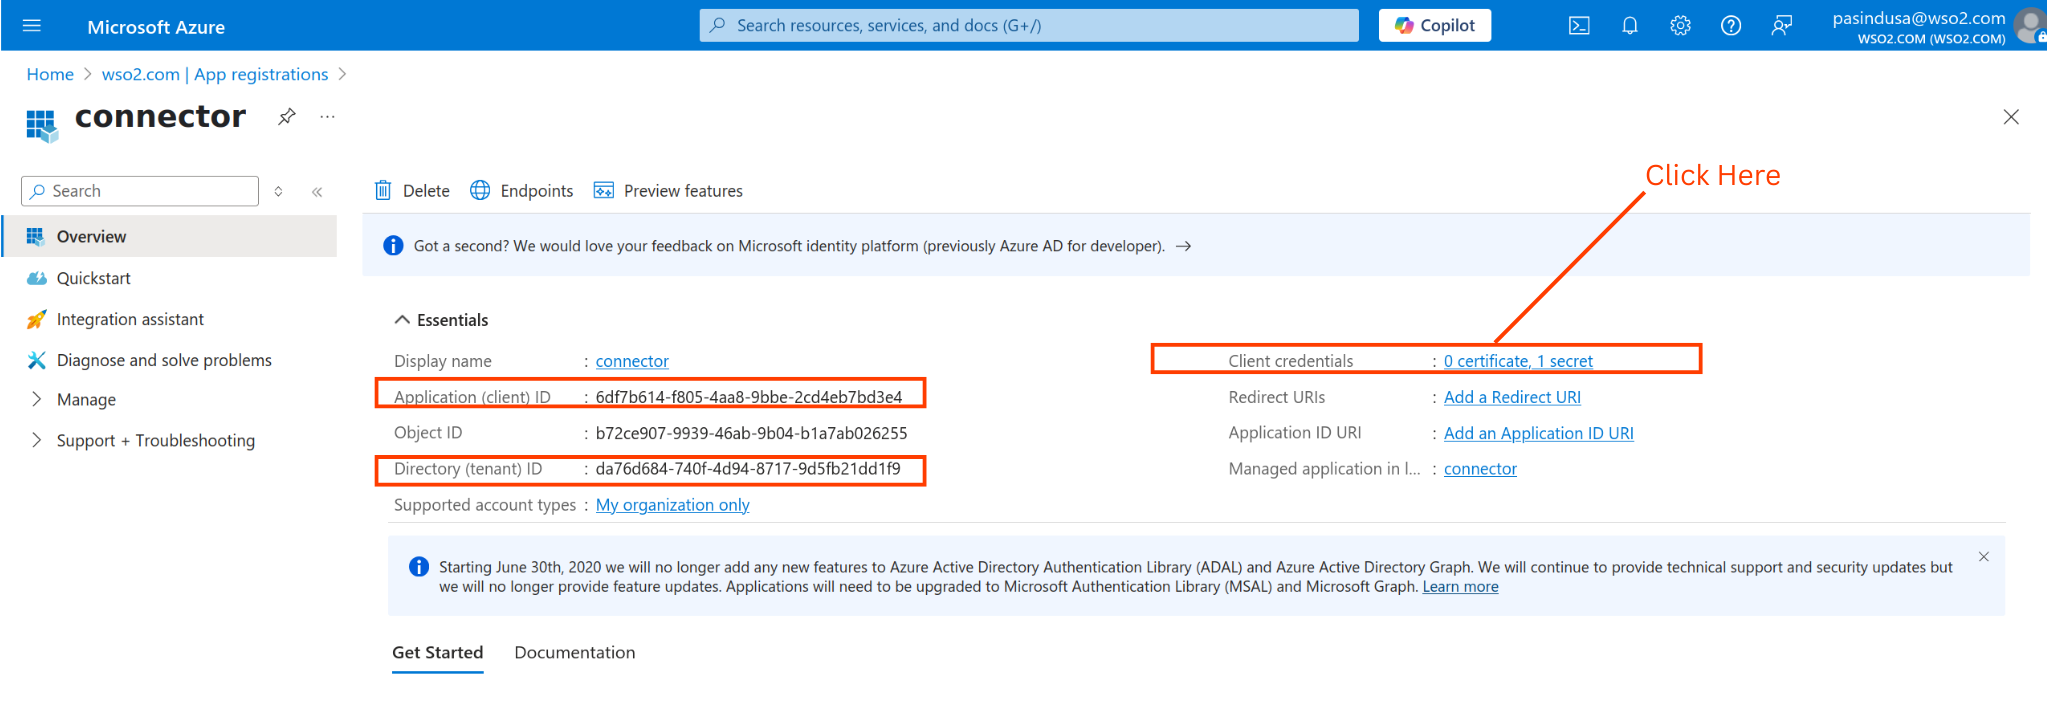Click the Diagnose and solve problems wrench icon

tap(37, 360)
